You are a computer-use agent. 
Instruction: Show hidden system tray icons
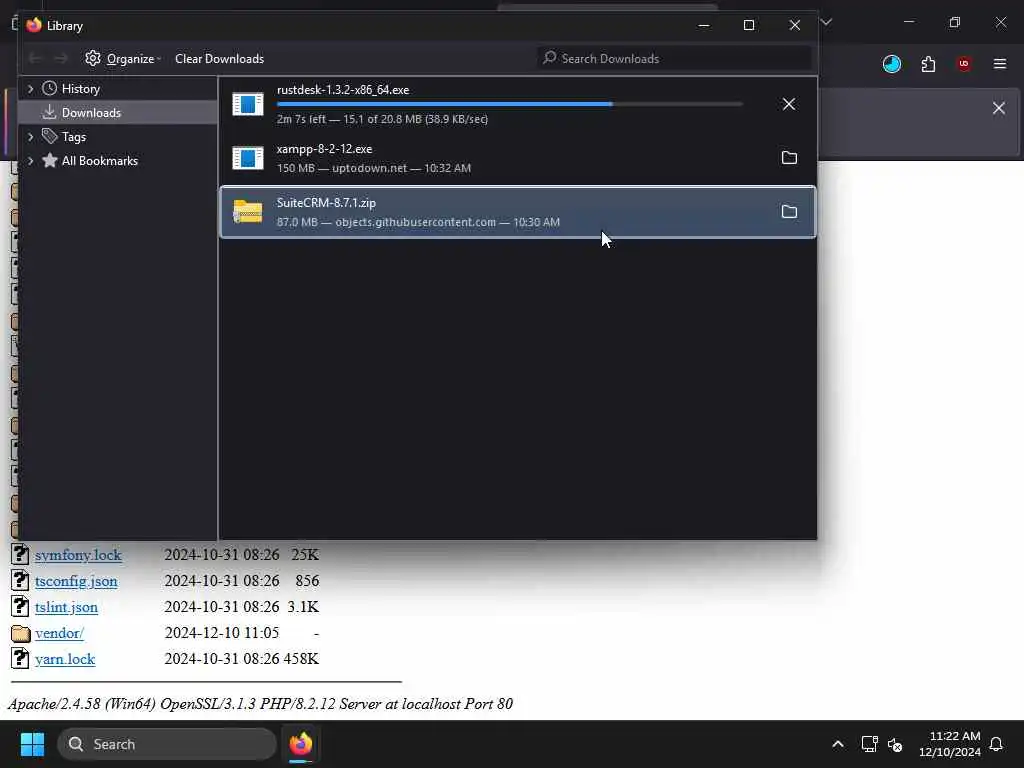[838, 744]
